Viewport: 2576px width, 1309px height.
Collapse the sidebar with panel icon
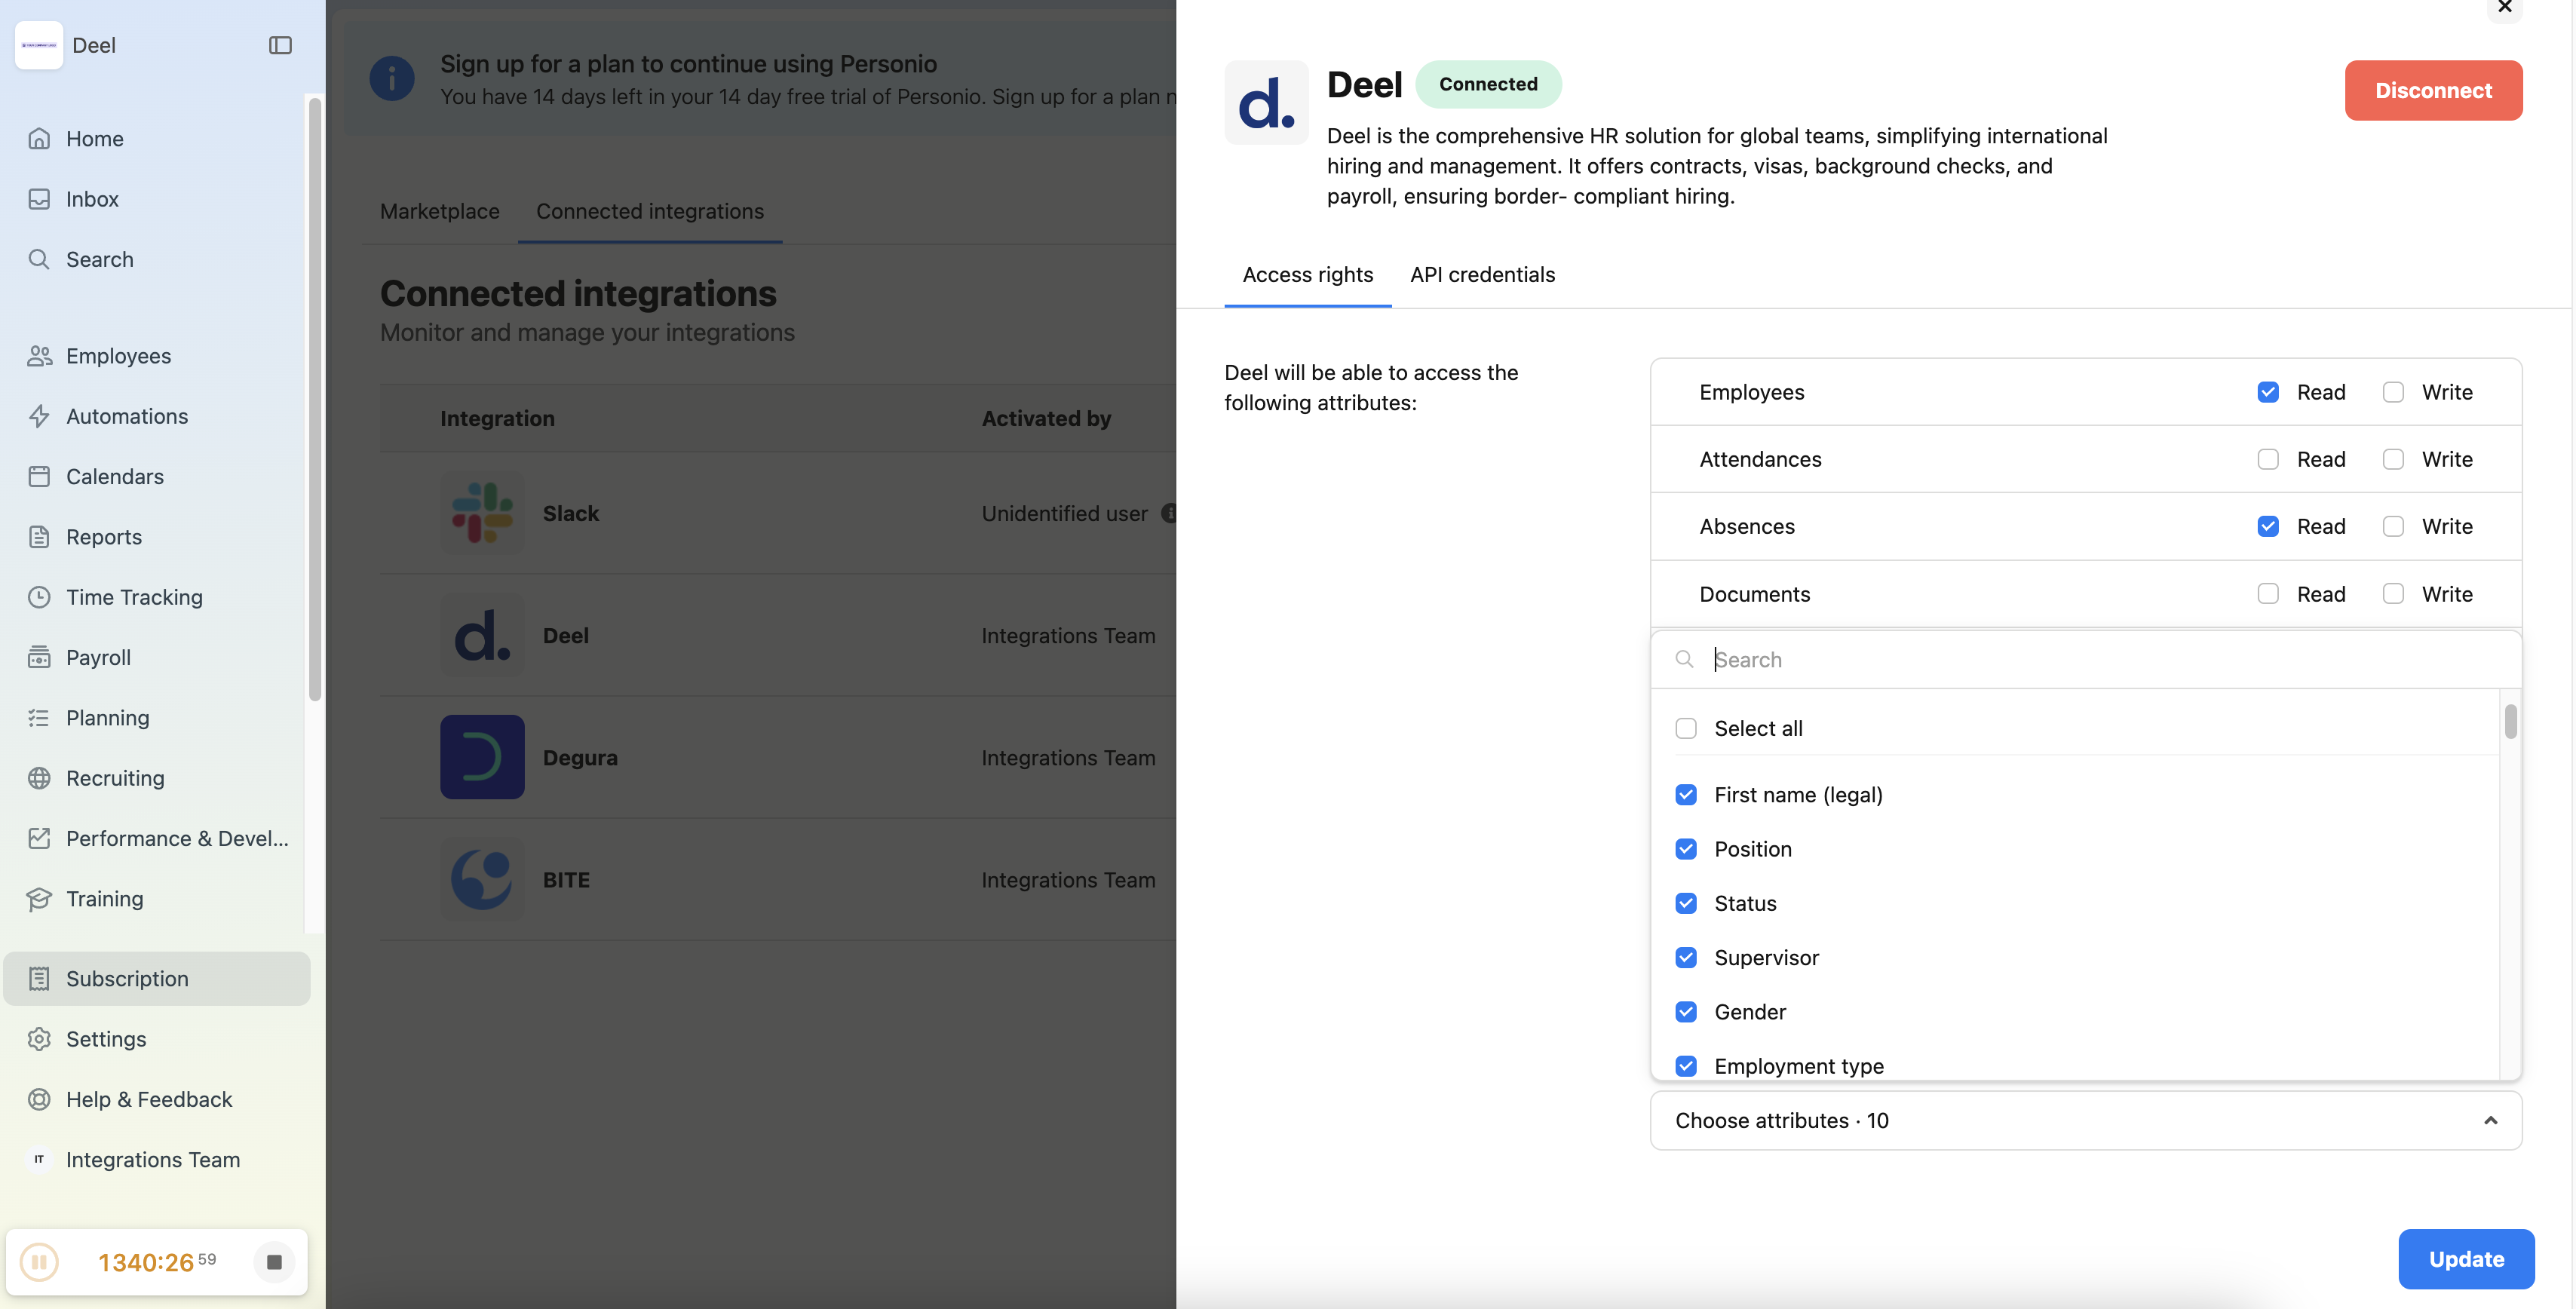280,45
